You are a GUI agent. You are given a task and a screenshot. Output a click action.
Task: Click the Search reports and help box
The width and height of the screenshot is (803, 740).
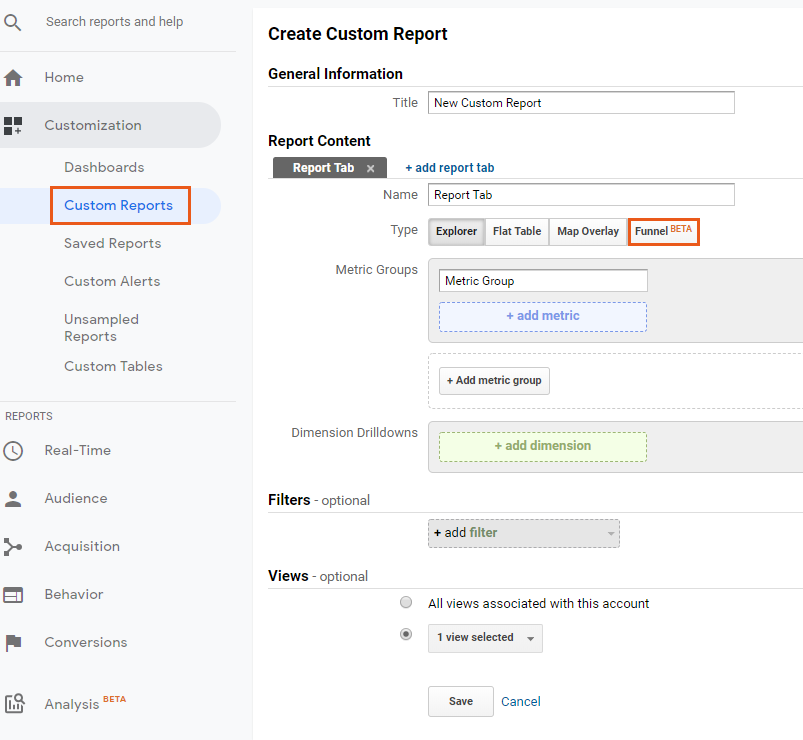115,22
